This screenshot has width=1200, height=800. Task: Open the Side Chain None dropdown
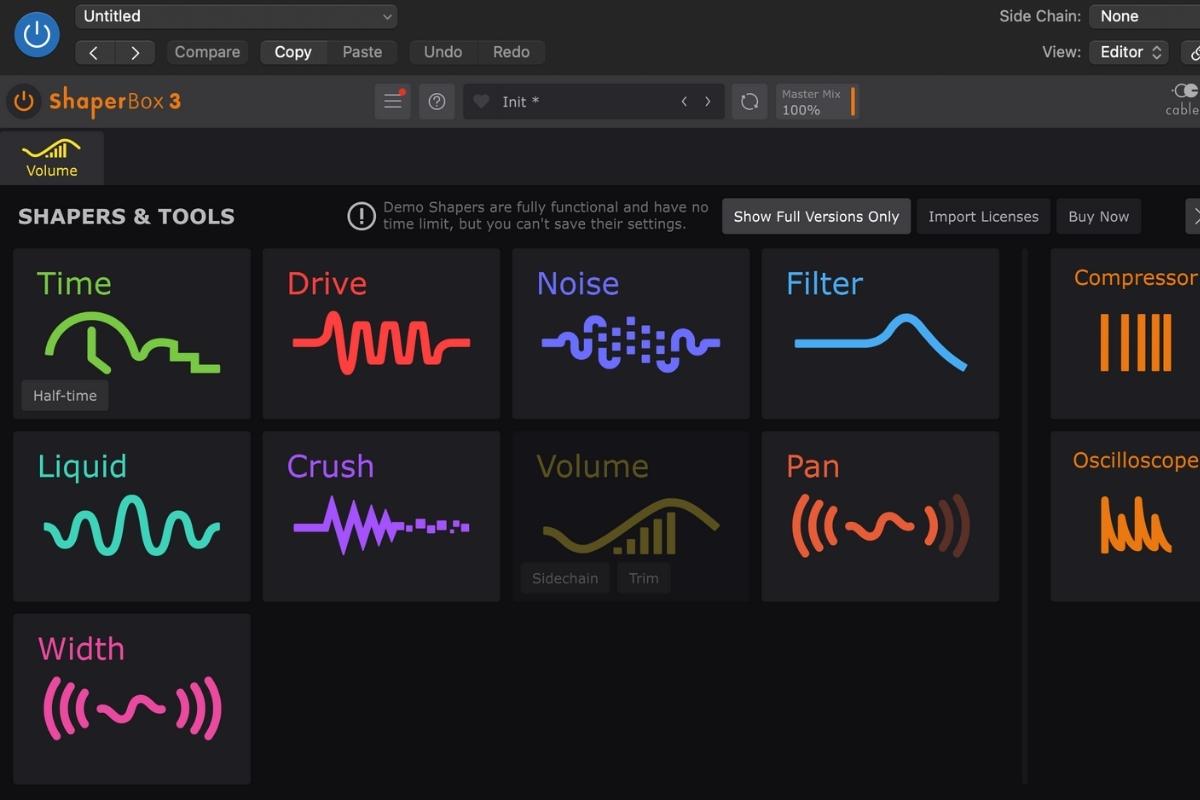(x=1144, y=16)
